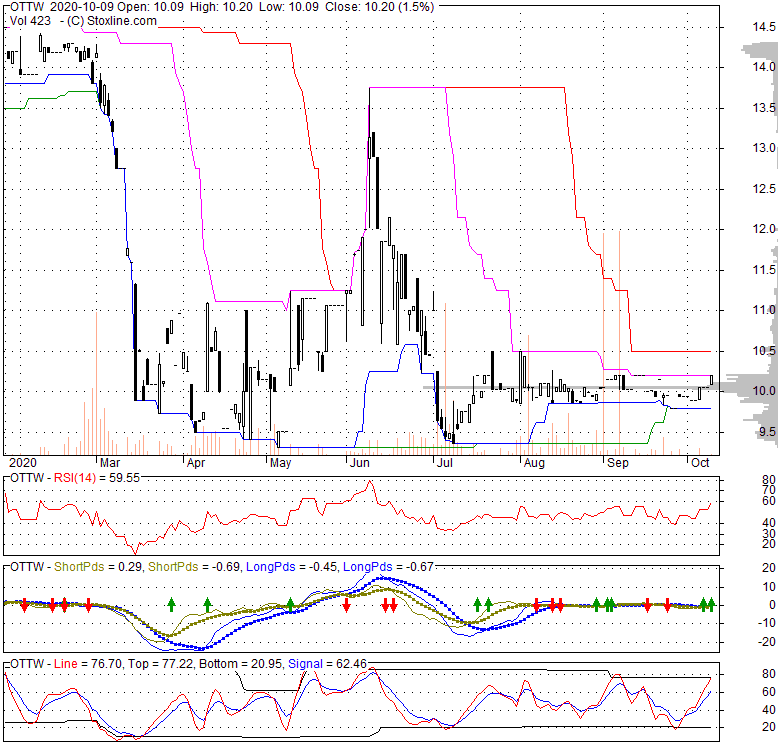The height and width of the screenshot is (745, 780).
Task: Click the 12.5 price axis label
Action: 764,189
